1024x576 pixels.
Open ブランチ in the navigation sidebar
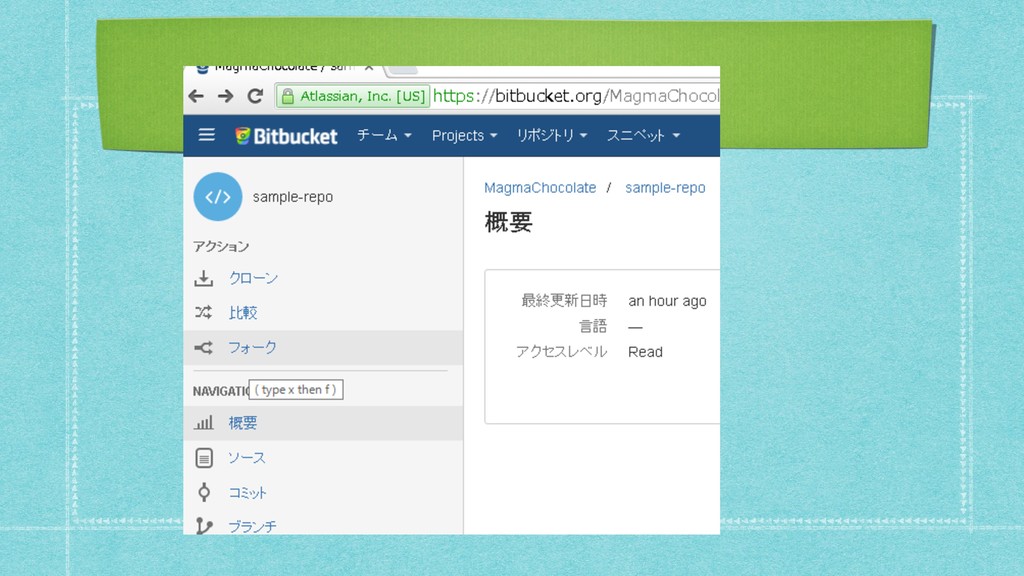252,526
